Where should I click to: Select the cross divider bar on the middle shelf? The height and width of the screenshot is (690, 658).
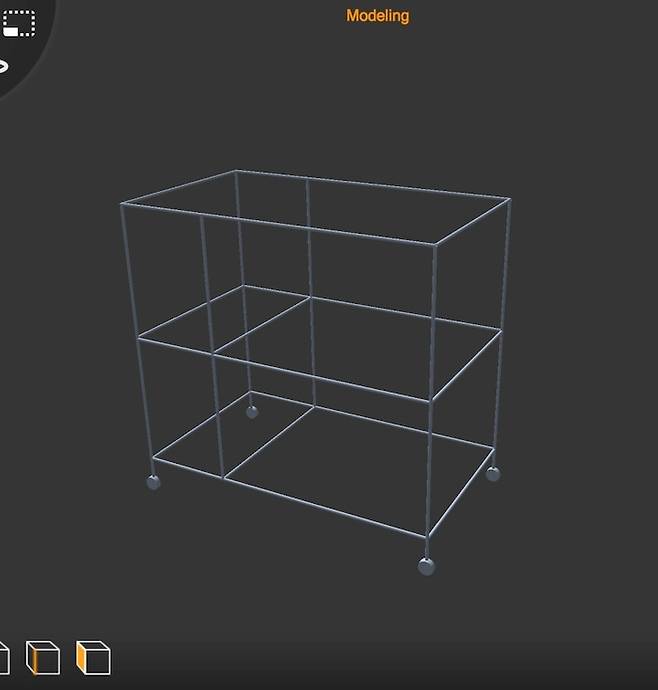pos(262,325)
